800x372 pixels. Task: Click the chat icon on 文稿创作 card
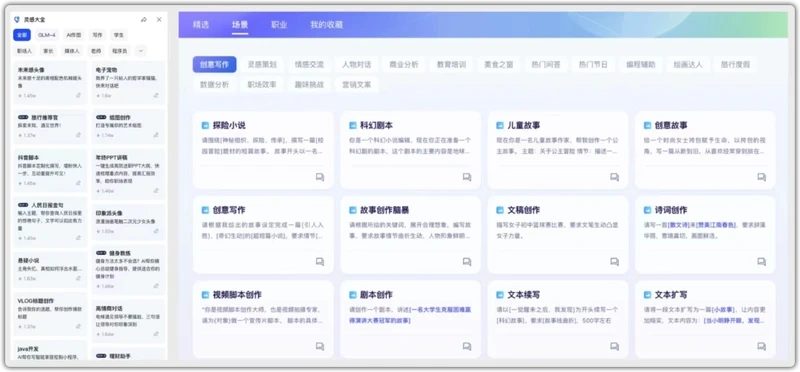click(614, 262)
